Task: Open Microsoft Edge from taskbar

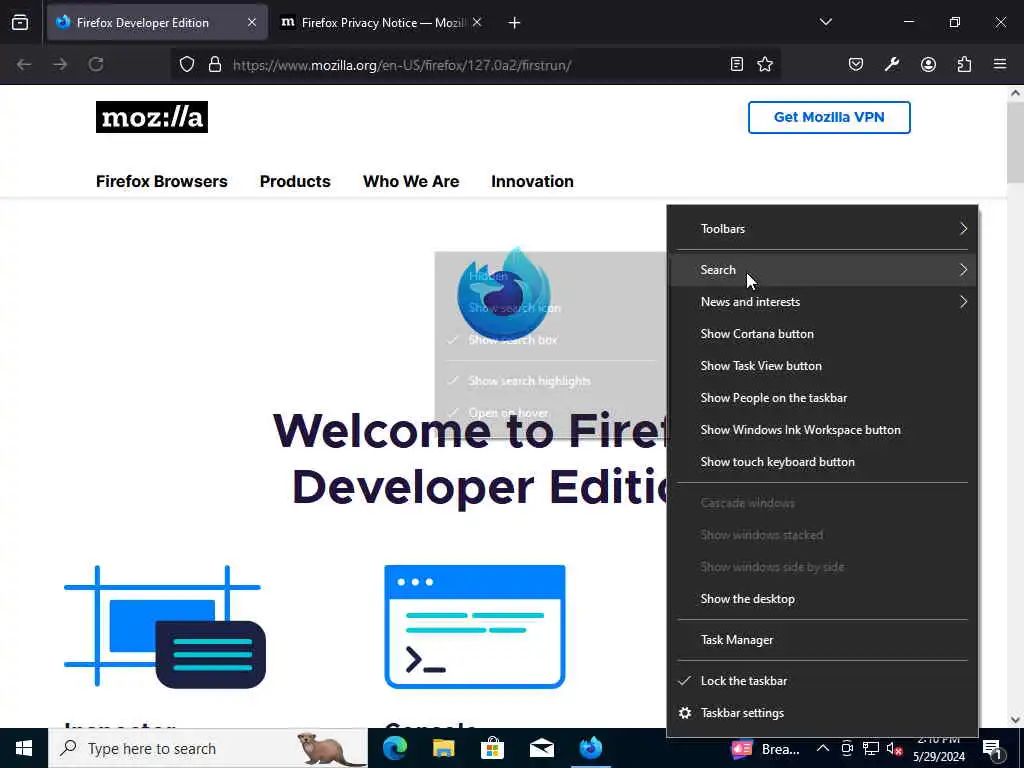Action: pyautogui.click(x=394, y=748)
